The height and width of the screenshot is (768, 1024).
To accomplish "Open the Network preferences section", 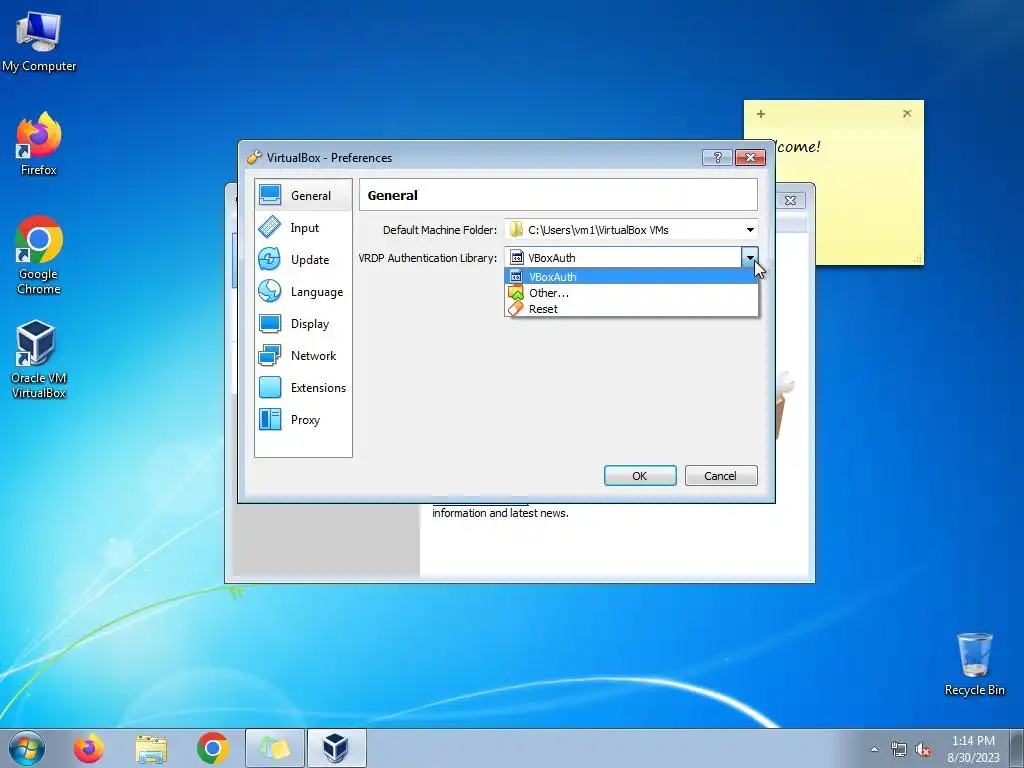I will [x=304, y=355].
